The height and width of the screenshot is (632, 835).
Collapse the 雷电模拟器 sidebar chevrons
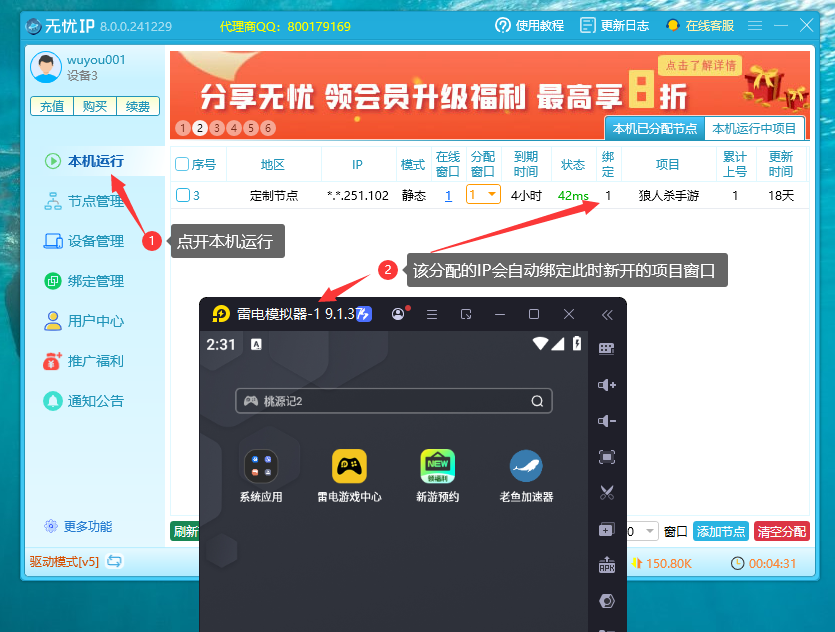[x=607, y=315]
